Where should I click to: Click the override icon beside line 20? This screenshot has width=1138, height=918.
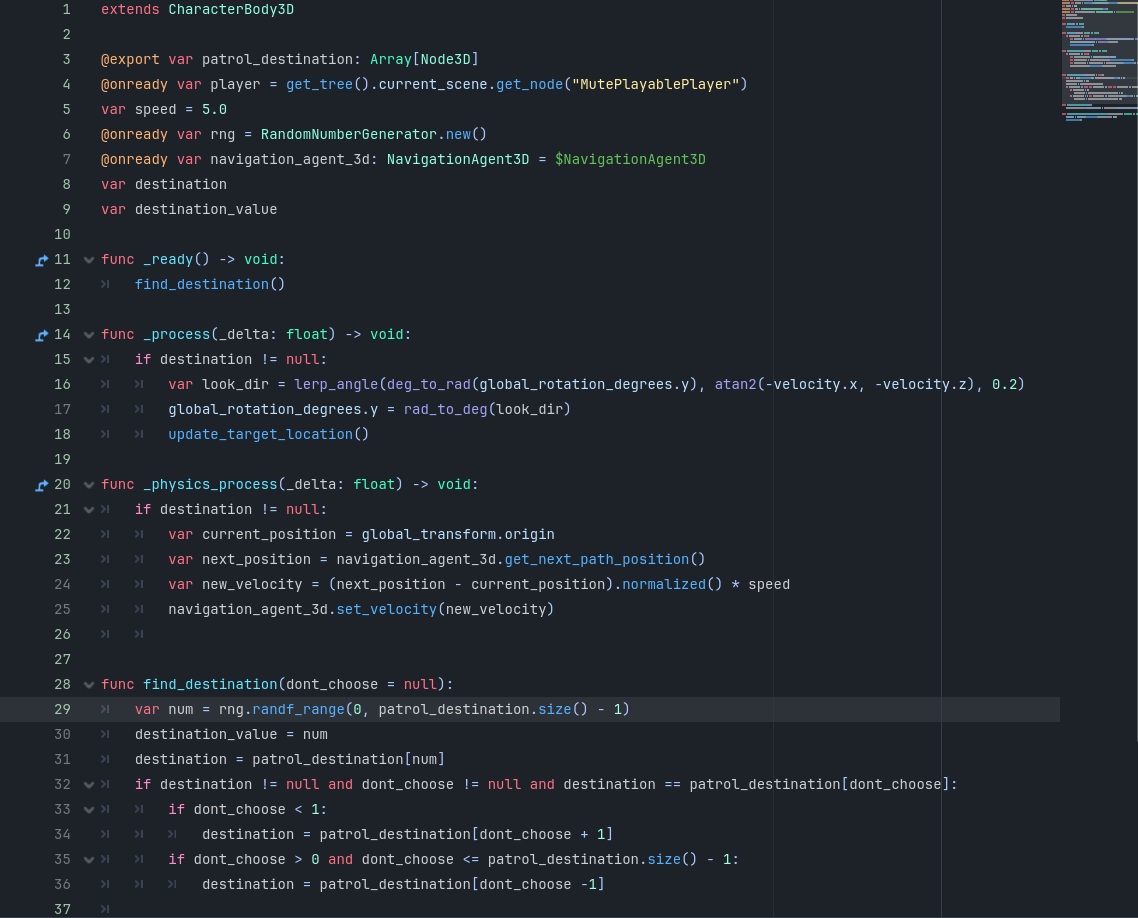point(42,485)
